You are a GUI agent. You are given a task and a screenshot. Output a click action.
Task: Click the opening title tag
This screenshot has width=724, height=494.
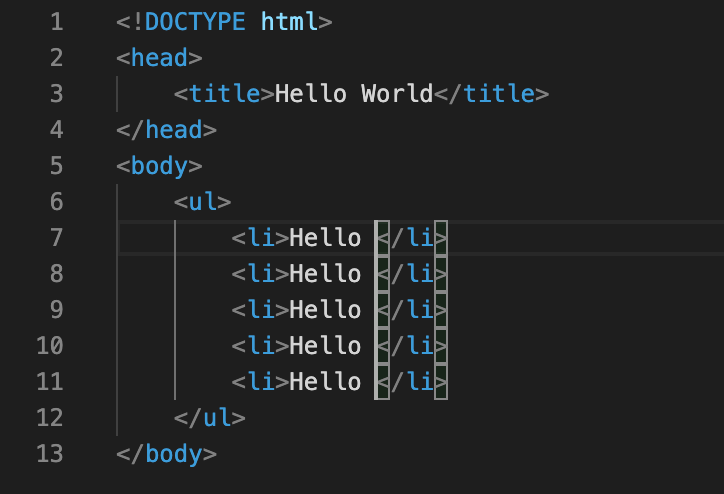224,93
